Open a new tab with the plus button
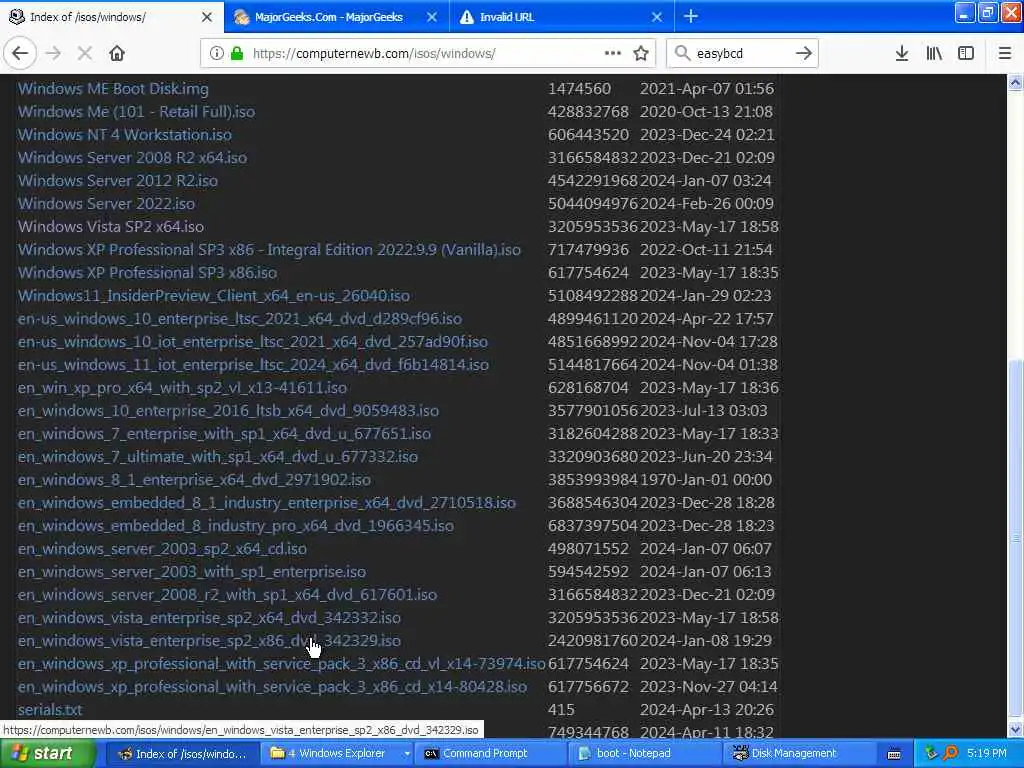 pos(691,16)
